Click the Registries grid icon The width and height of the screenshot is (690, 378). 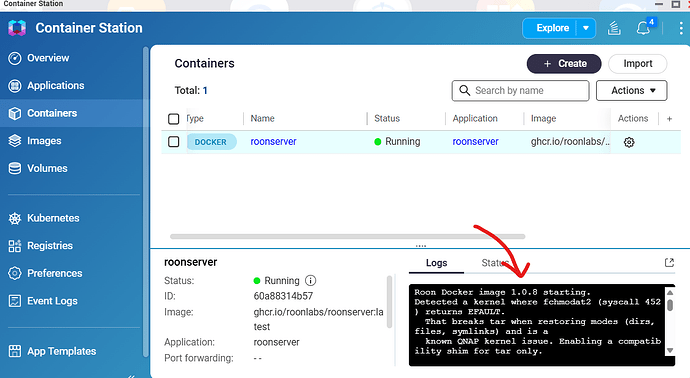click(15, 246)
